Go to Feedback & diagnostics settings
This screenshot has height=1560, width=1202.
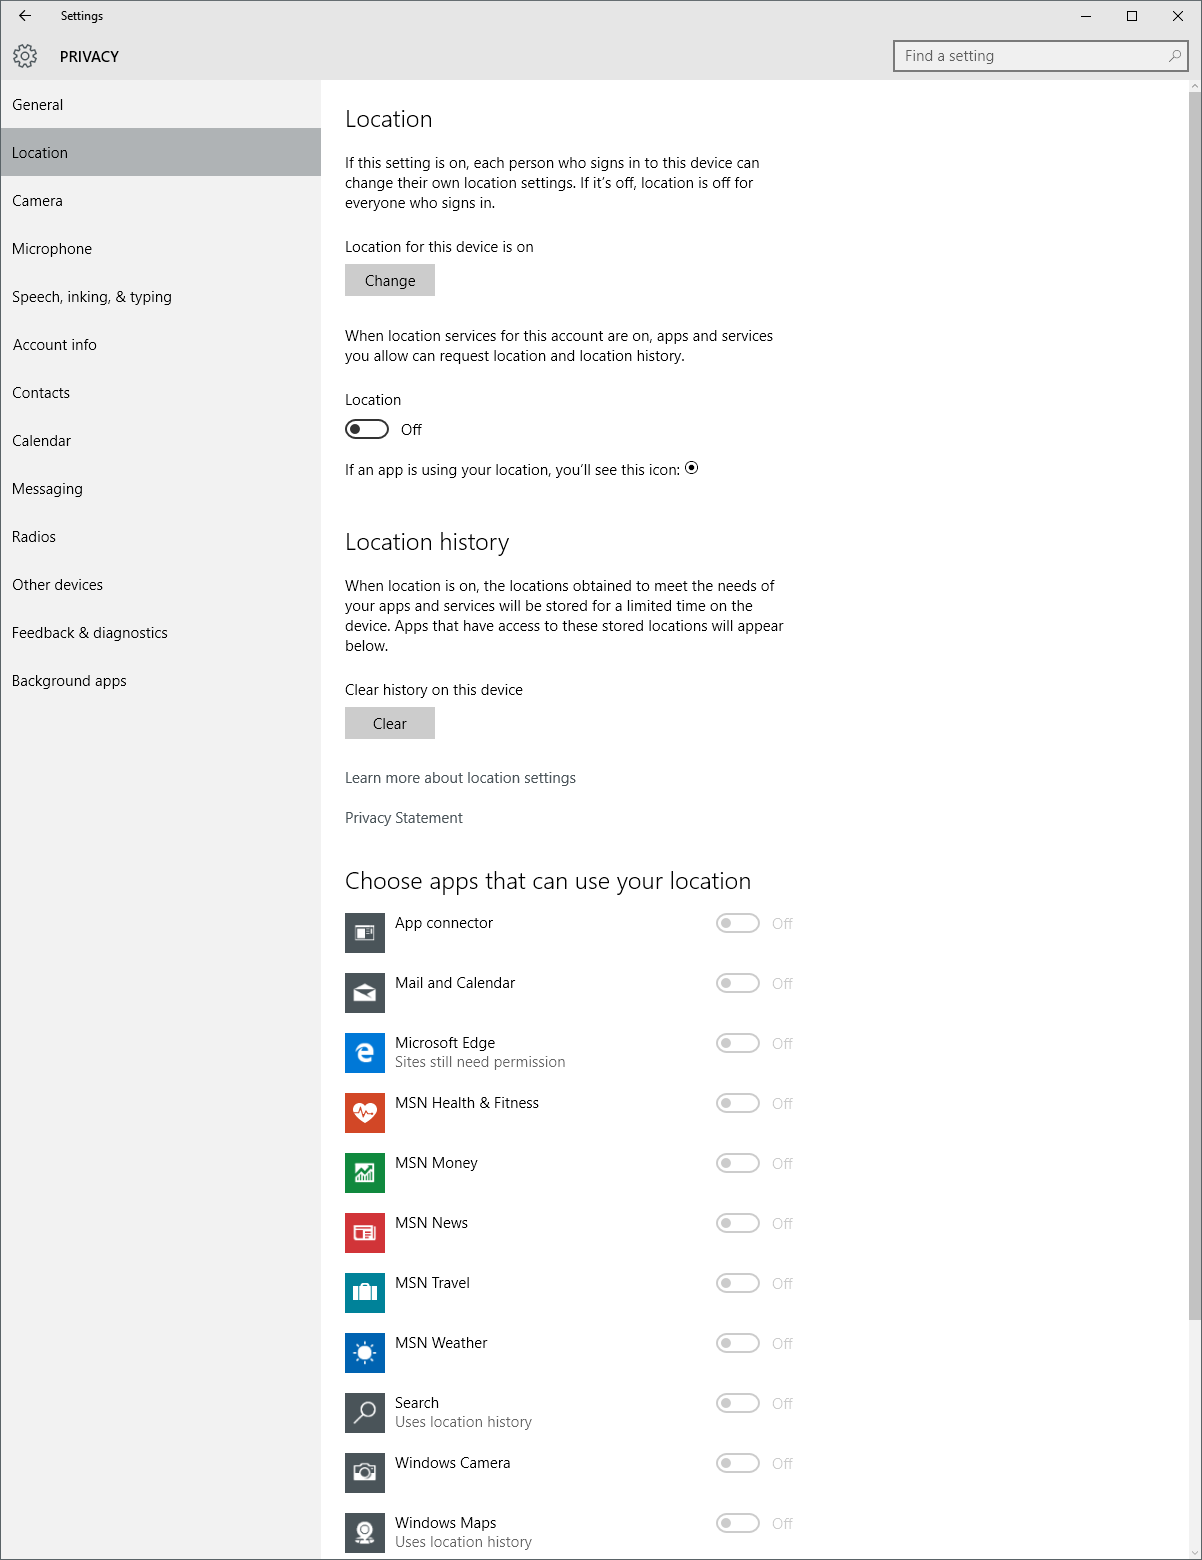(90, 633)
